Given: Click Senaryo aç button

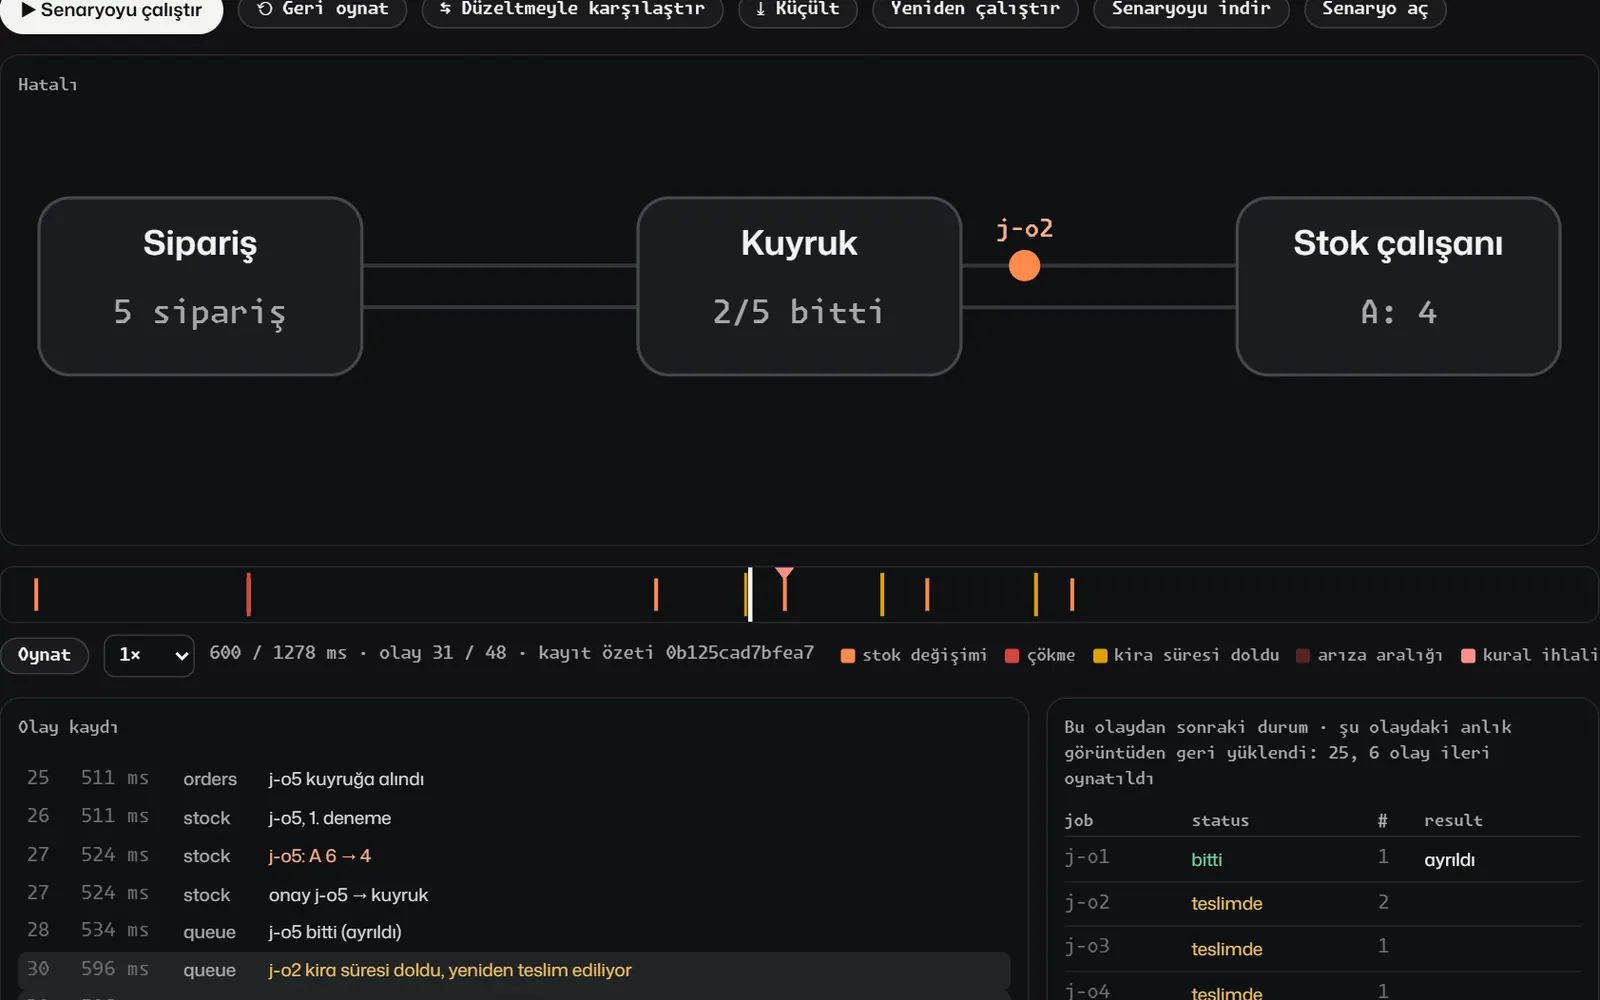Looking at the screenshot, I should [x=1375, y=10].
